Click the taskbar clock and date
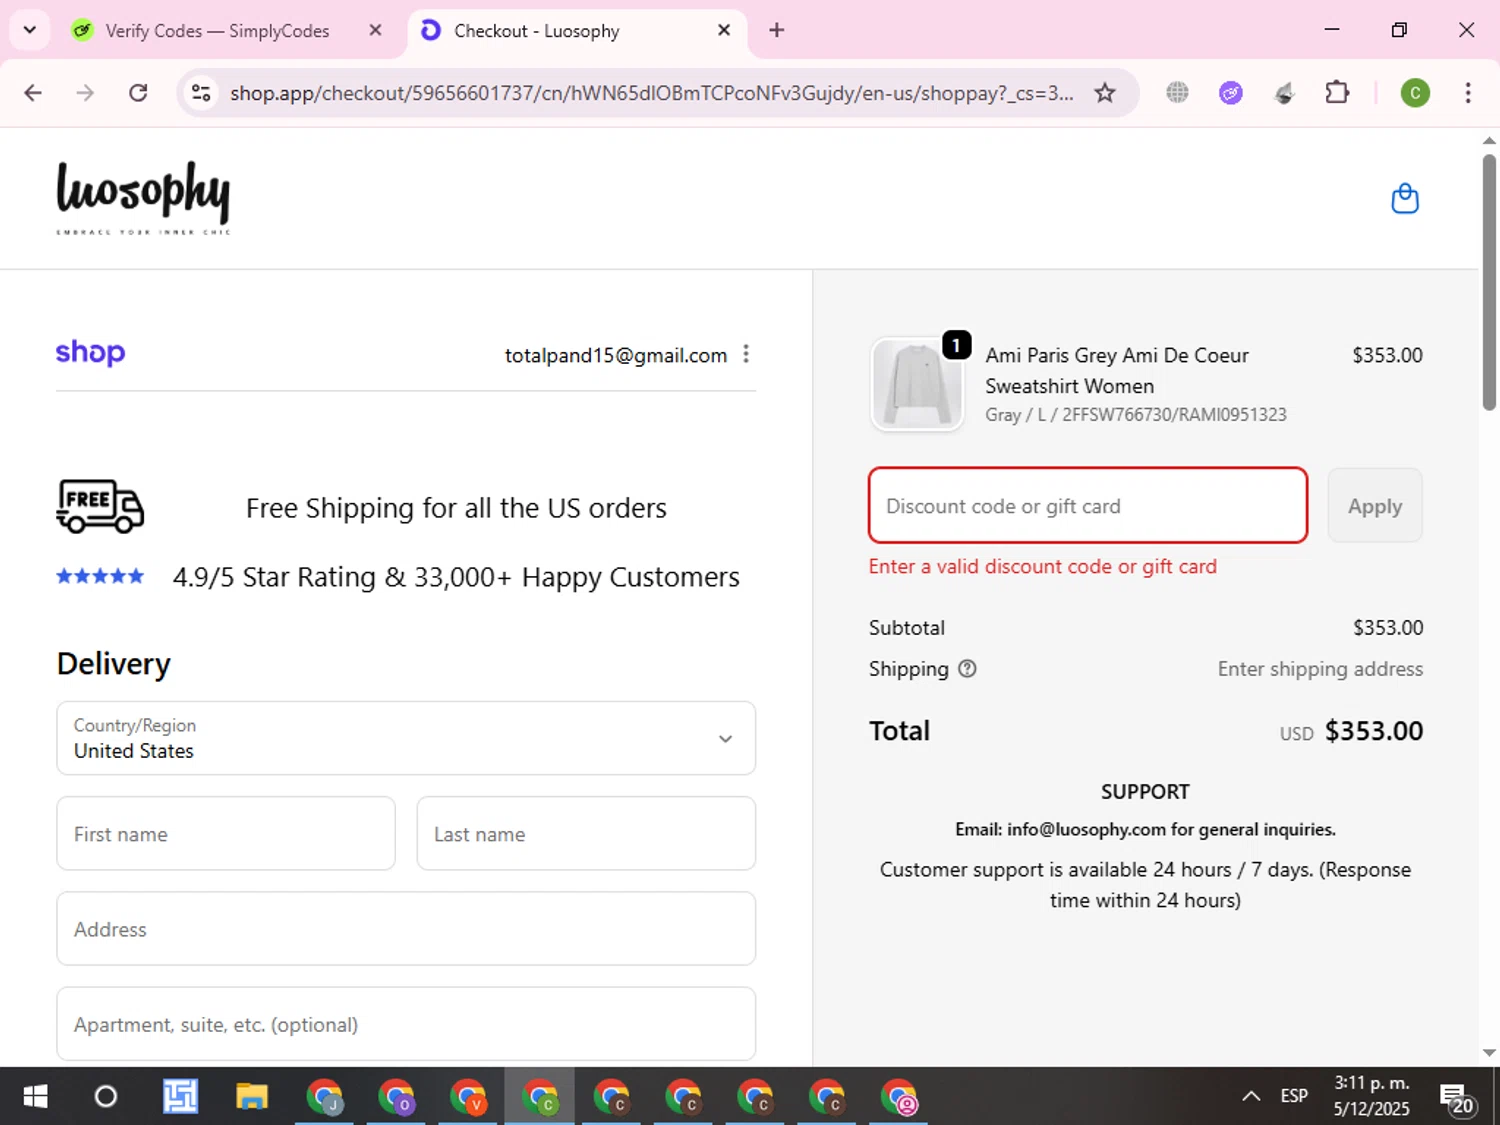The height and width of the screenshot is (1125, 1500). coord(1372,1096)
